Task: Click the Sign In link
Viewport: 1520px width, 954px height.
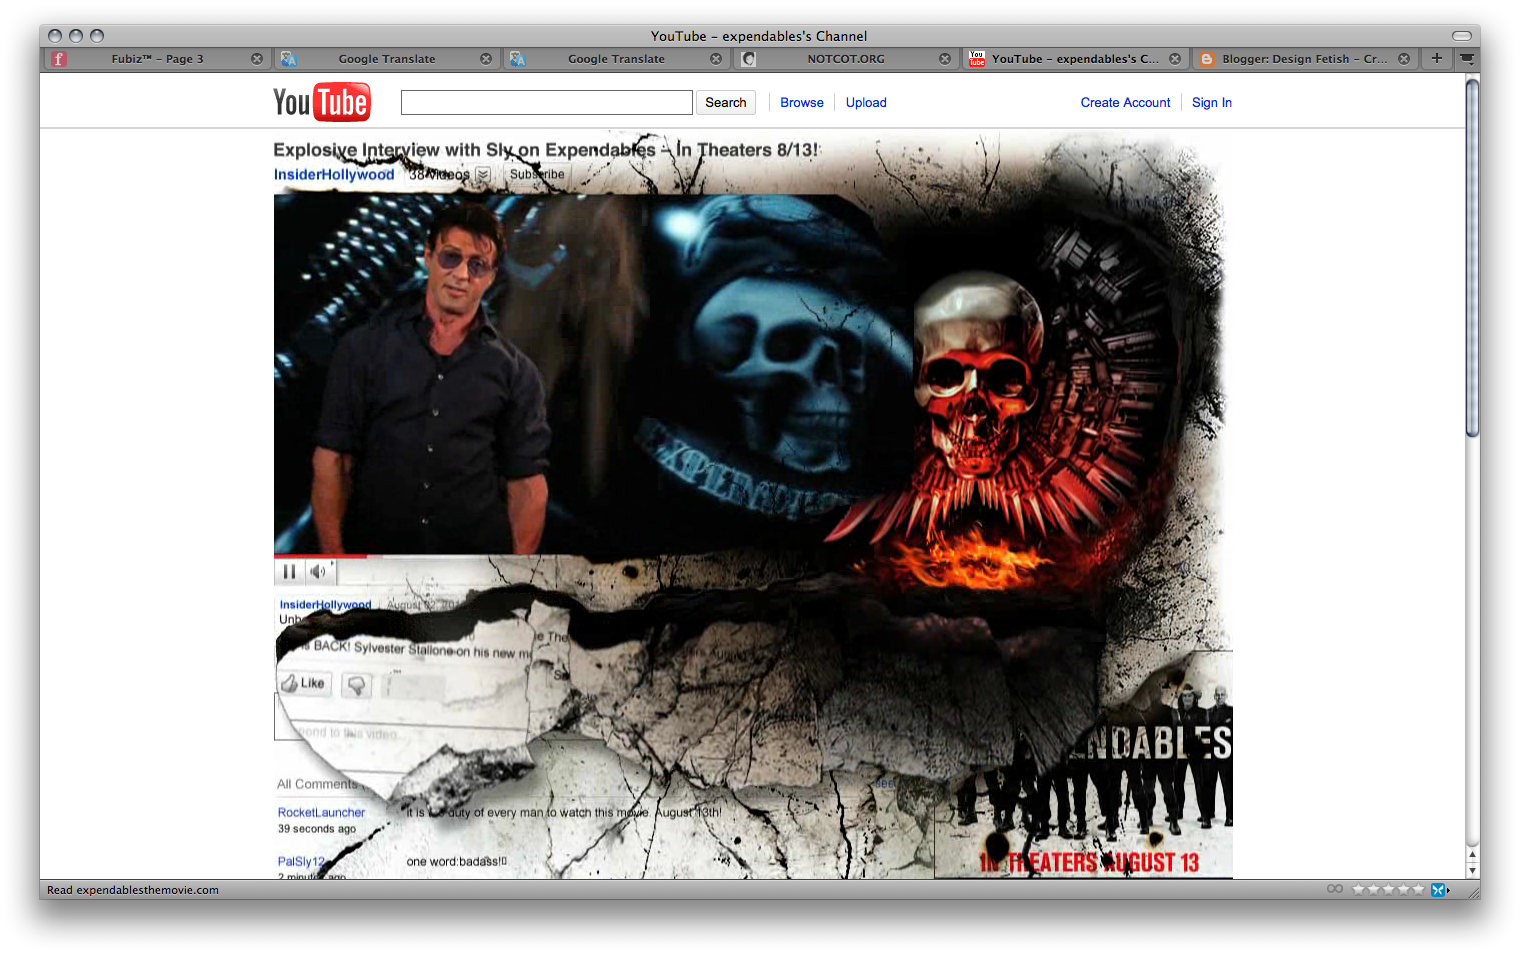Action: [1212, 102]
